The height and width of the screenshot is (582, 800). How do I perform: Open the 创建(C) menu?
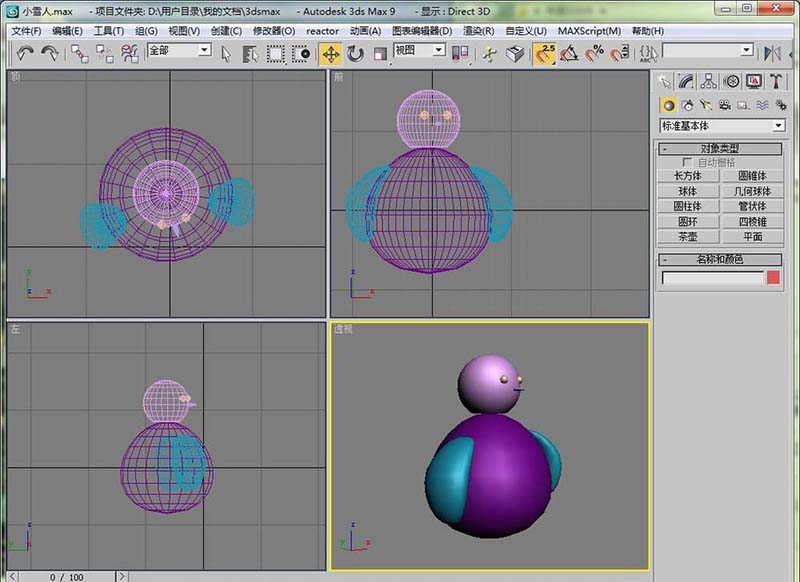pyautogui.click(x=226, y=31)
